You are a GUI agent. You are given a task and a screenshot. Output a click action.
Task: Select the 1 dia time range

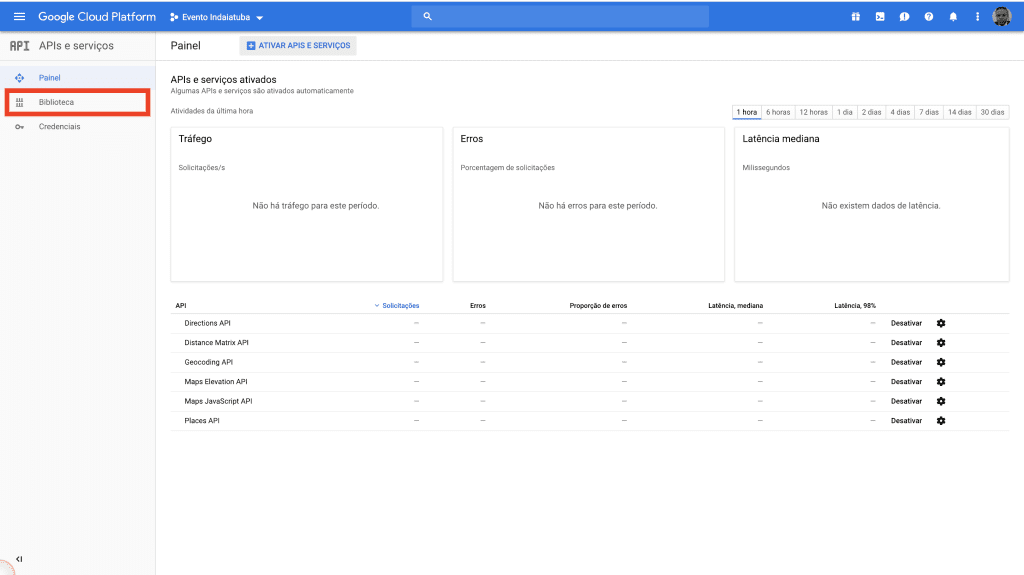845,112
